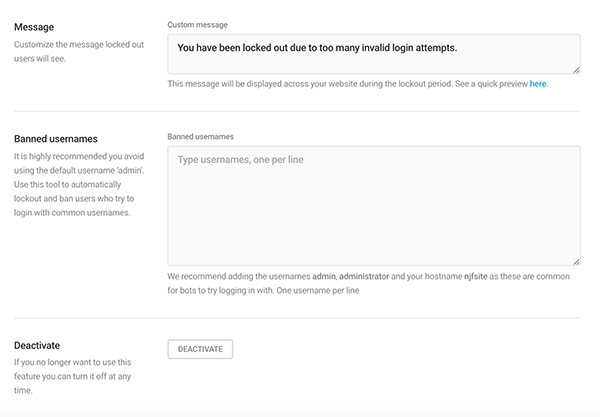Click 'If you no longer want' description
The width and height of the screenshot is (600, 417).
coord(73,376)
